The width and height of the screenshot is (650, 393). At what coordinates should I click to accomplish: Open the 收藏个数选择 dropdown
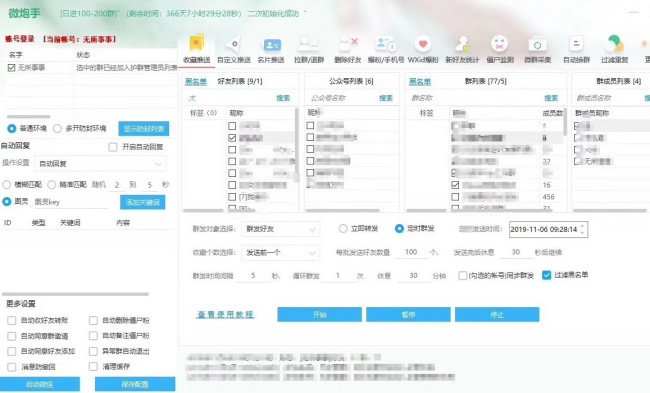click(x=281, y=252)
